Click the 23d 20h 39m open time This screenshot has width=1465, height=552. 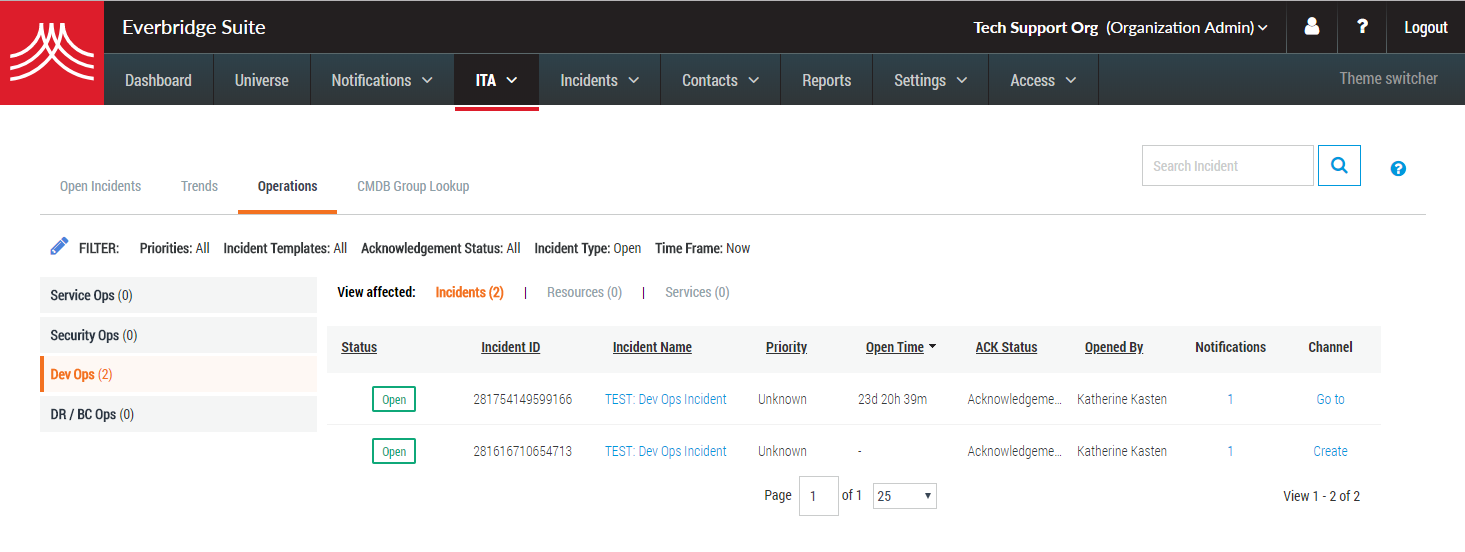point(892,399)
